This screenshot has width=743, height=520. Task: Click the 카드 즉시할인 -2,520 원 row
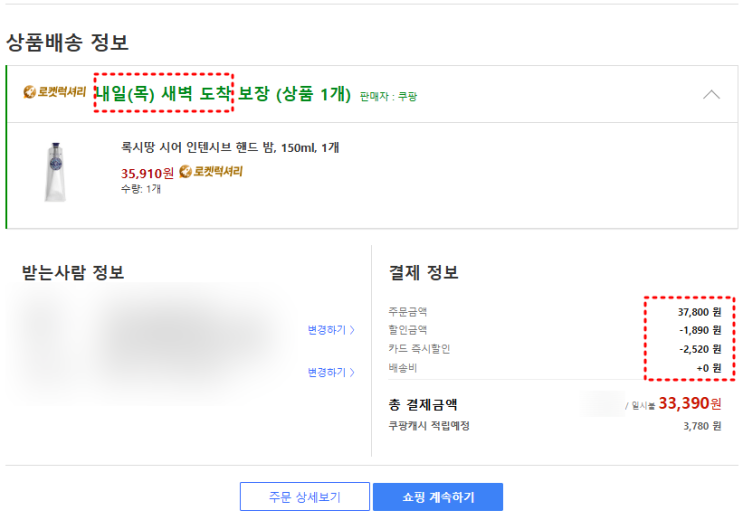[x=555, y=348]
